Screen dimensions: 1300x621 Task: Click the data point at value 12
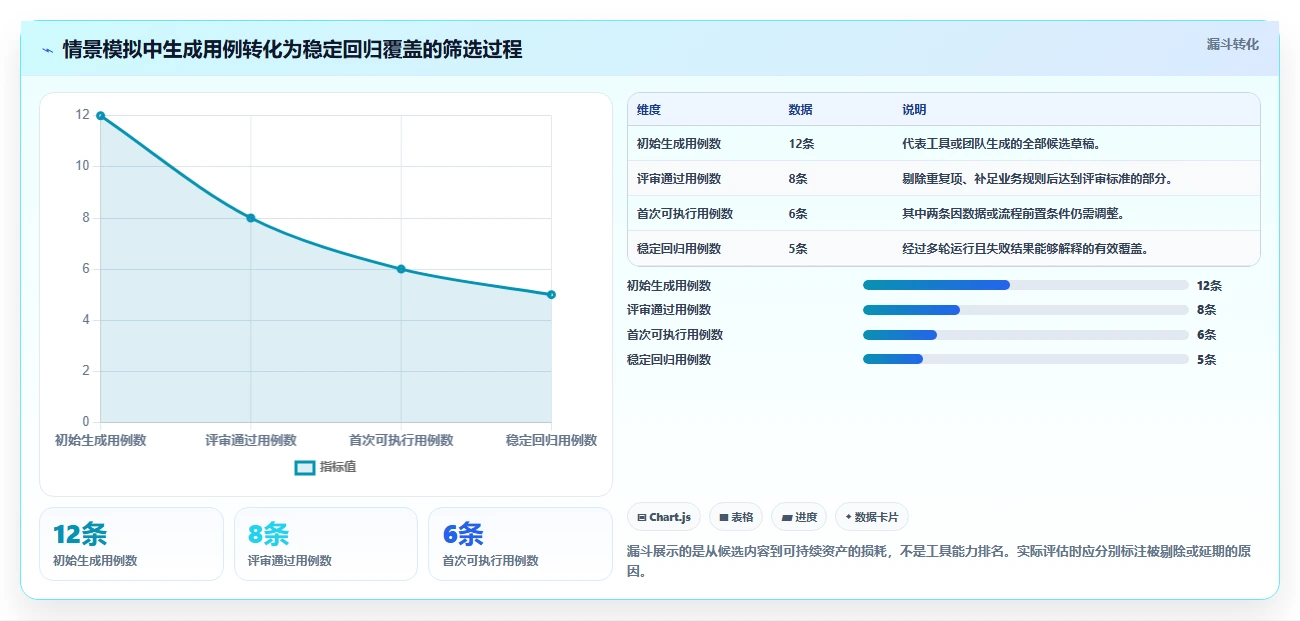point(100,116)
